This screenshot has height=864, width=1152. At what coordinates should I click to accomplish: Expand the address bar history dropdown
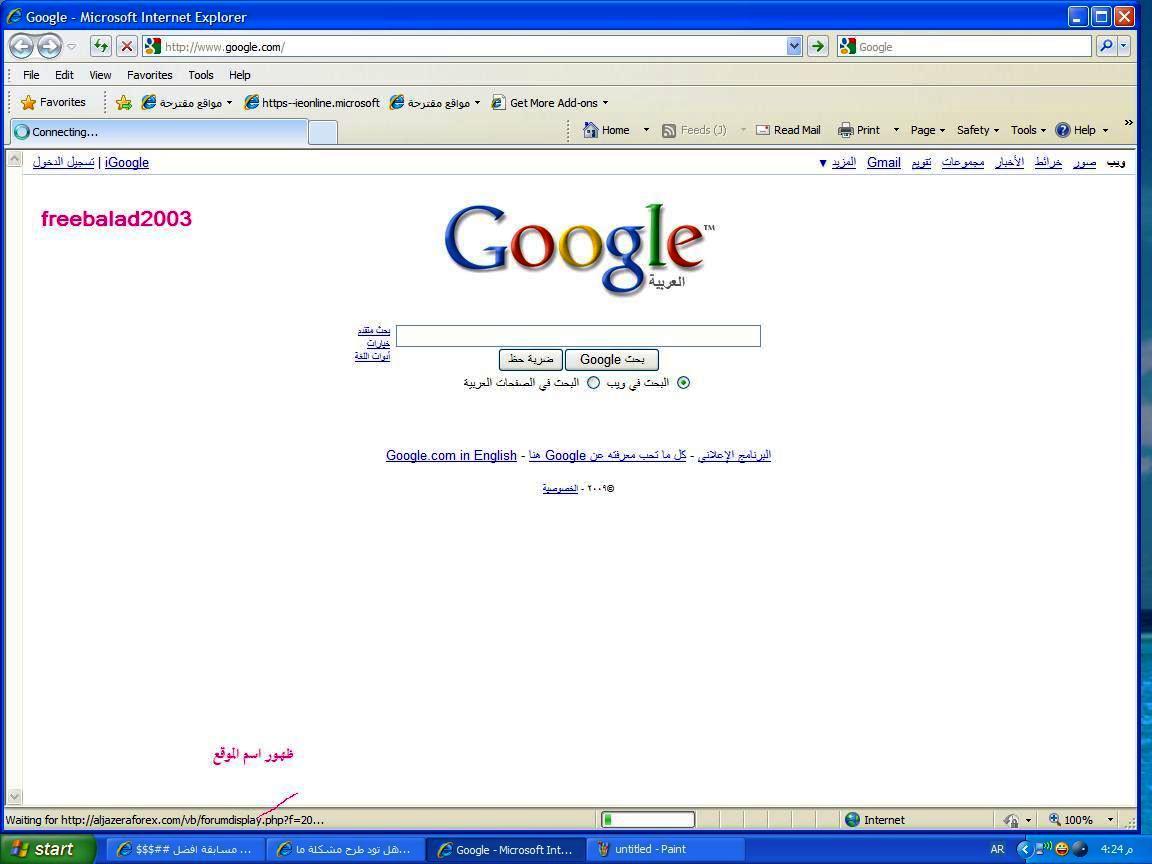click(794, 46)
